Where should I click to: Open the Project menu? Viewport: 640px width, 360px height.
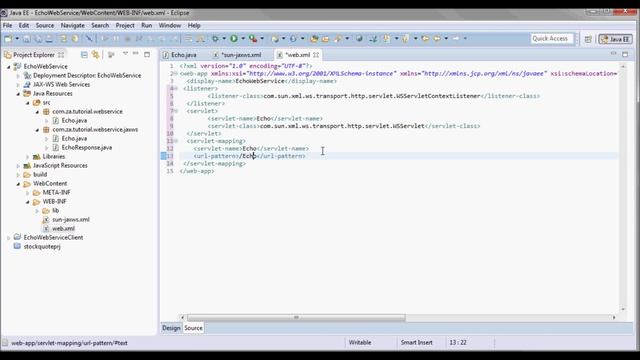coord(125,25)
